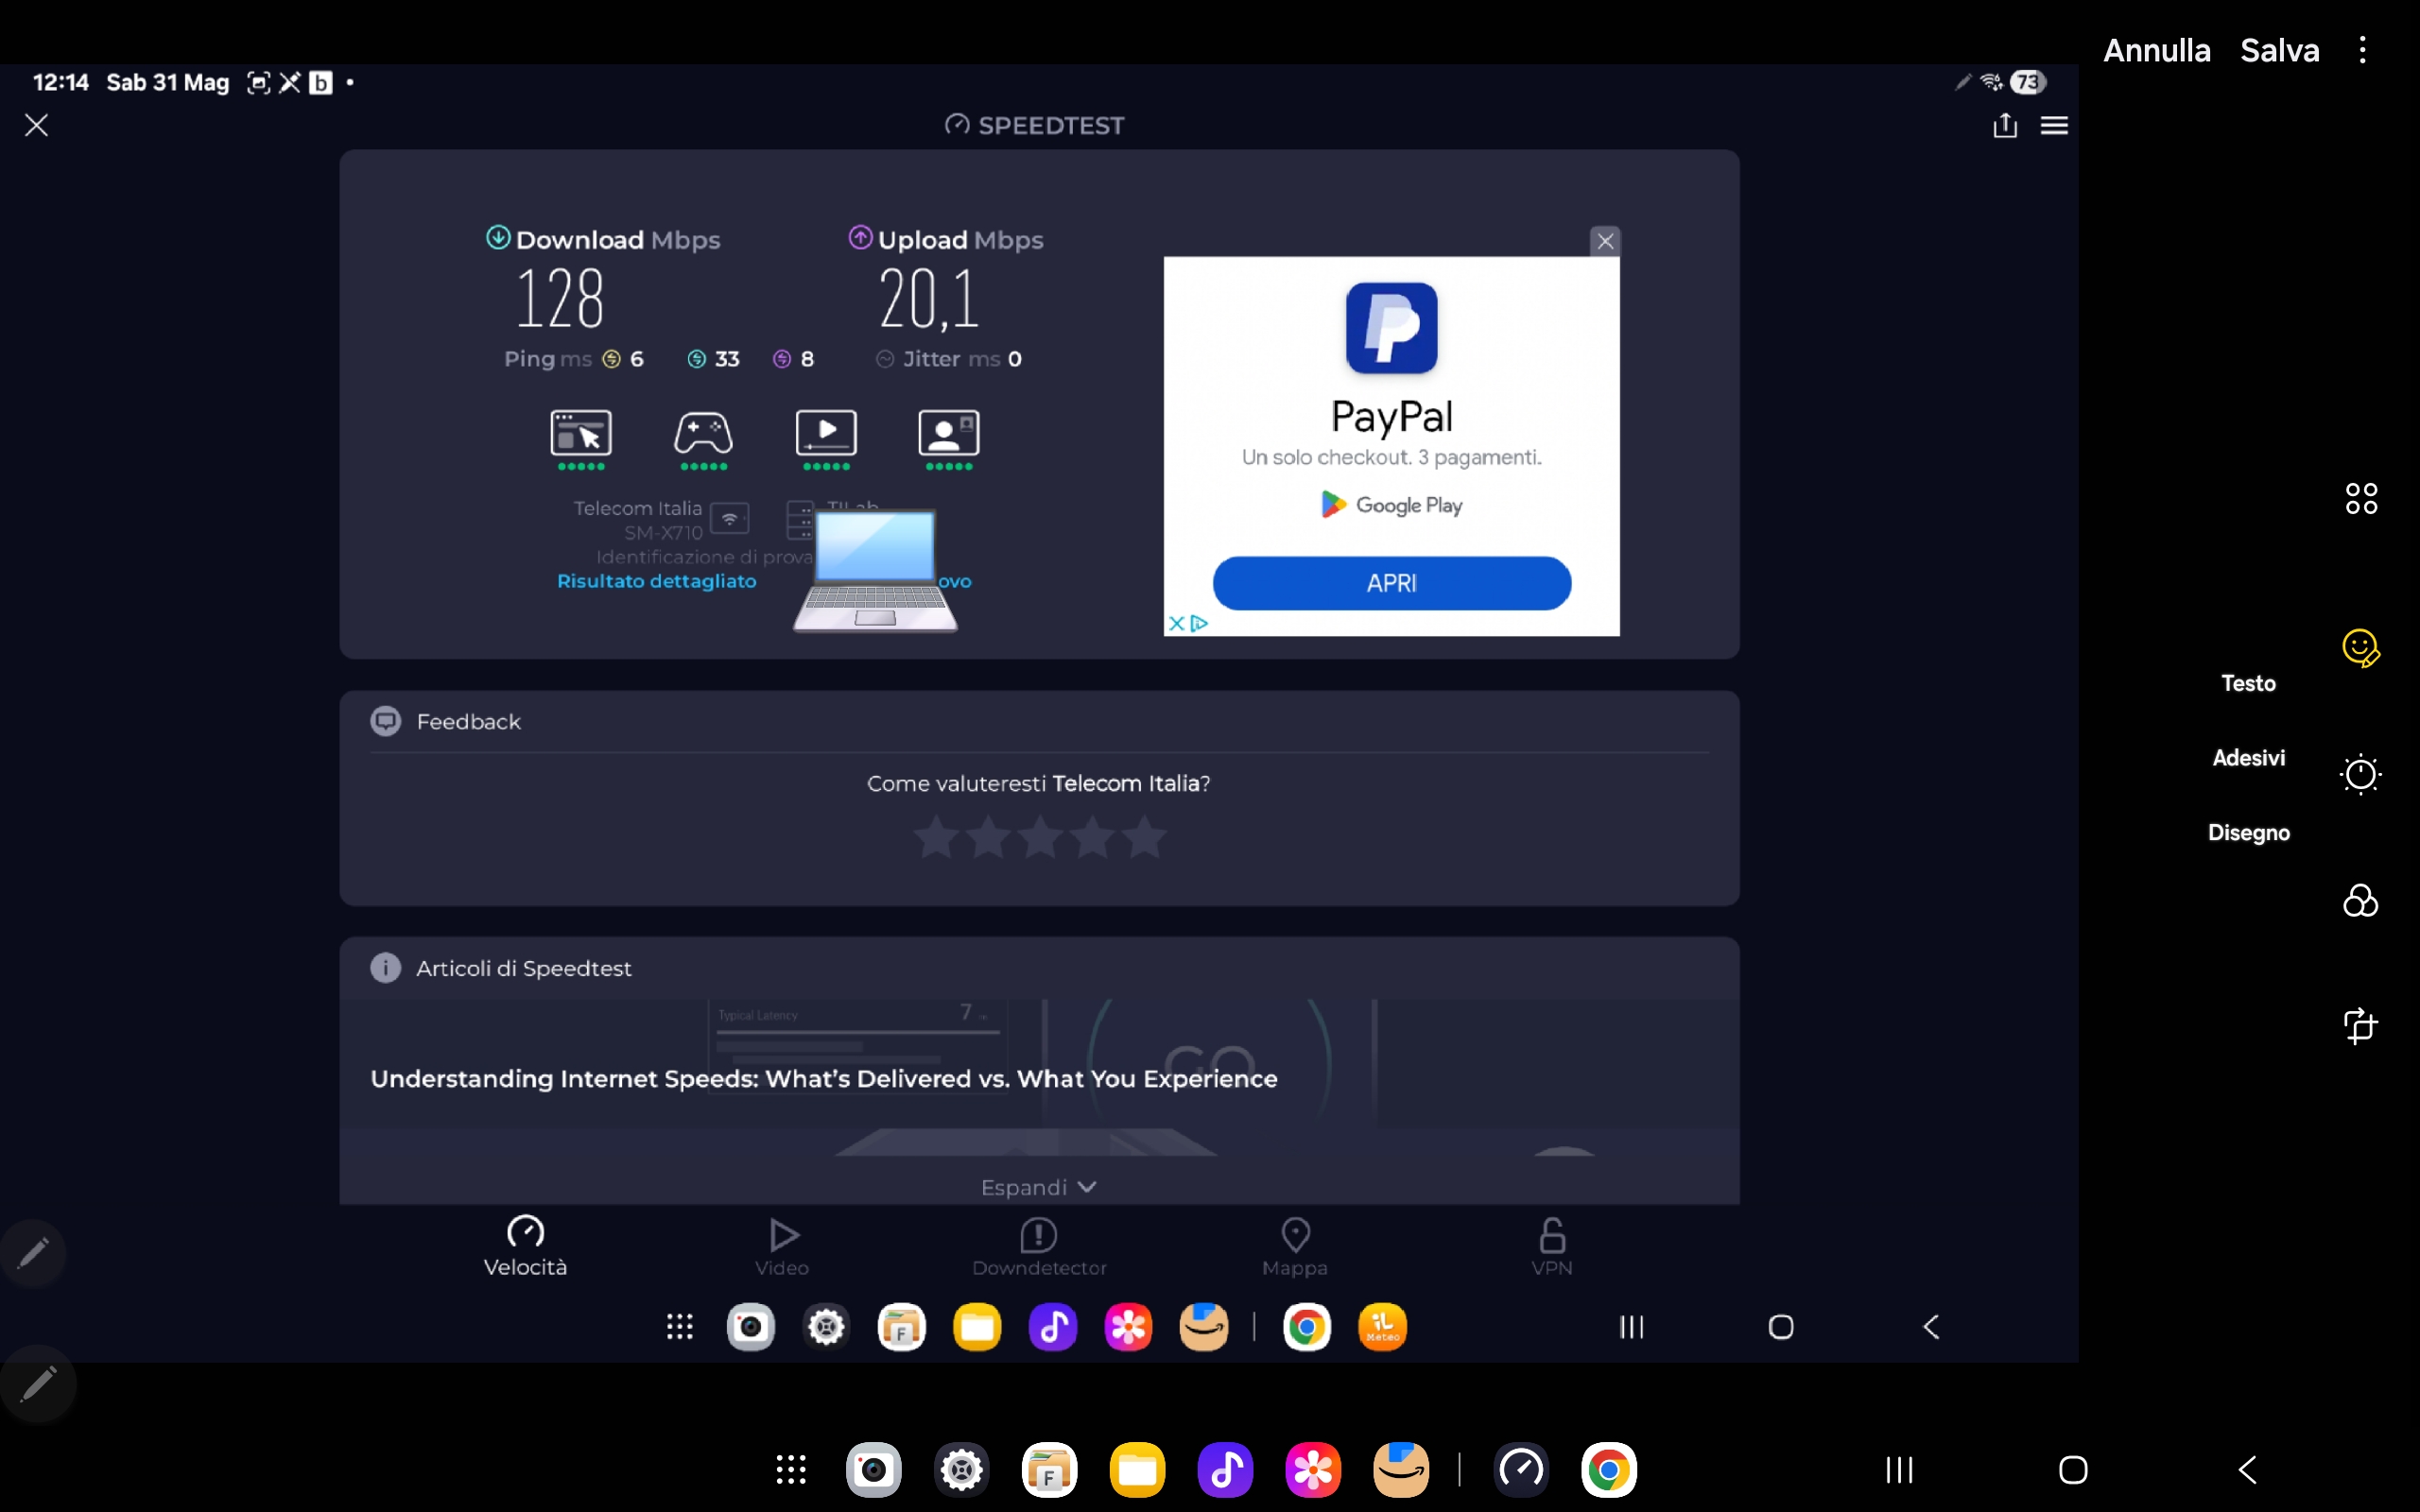This screenshot has width=2420, height=1512.
Task: Switch to the Video tab
Action: click(782, 1246)
